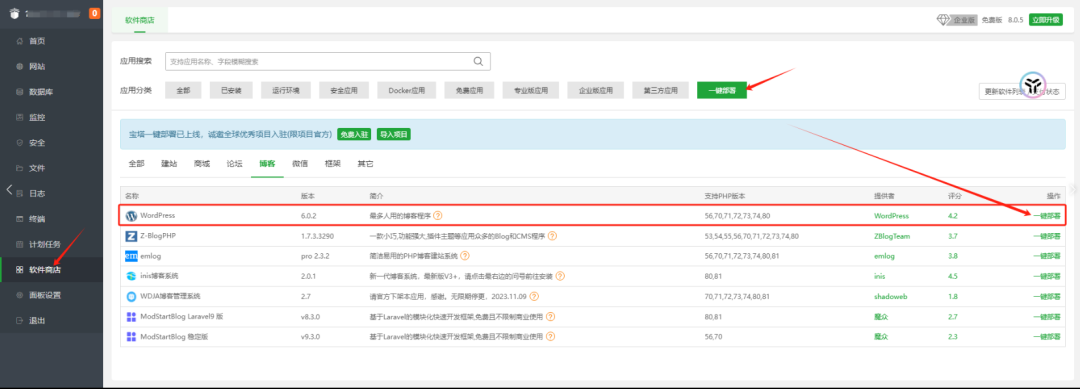Viewport: 1080px width, 389px height.
Task: Click the search magnifier icon
Action: click(478, 61)
